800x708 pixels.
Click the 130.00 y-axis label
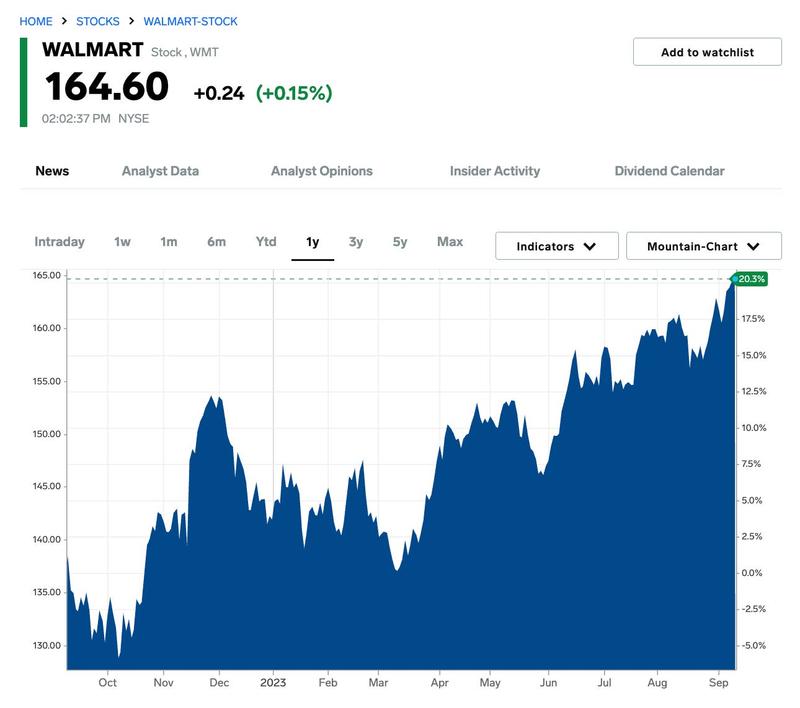pyautogui.click(x=46, y=645)
